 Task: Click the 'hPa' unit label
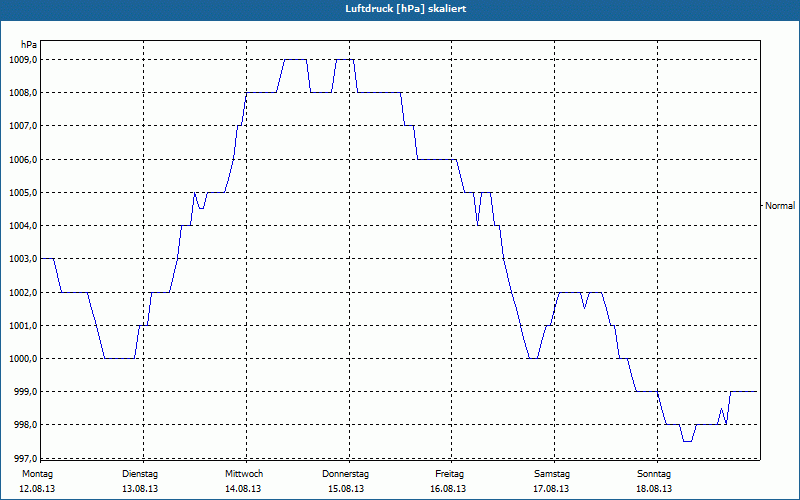pos(29,45)
